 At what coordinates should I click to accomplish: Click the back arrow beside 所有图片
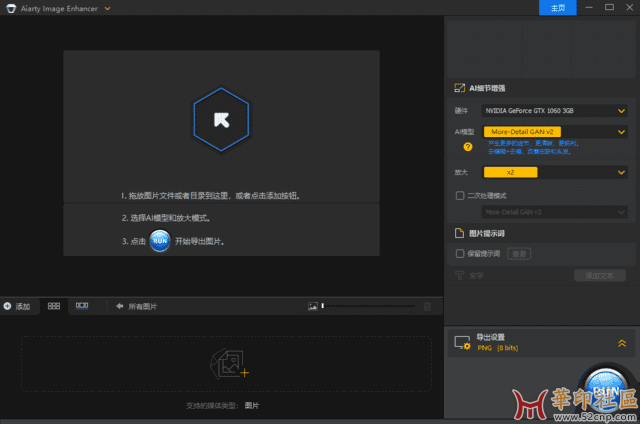pos(120,306)
